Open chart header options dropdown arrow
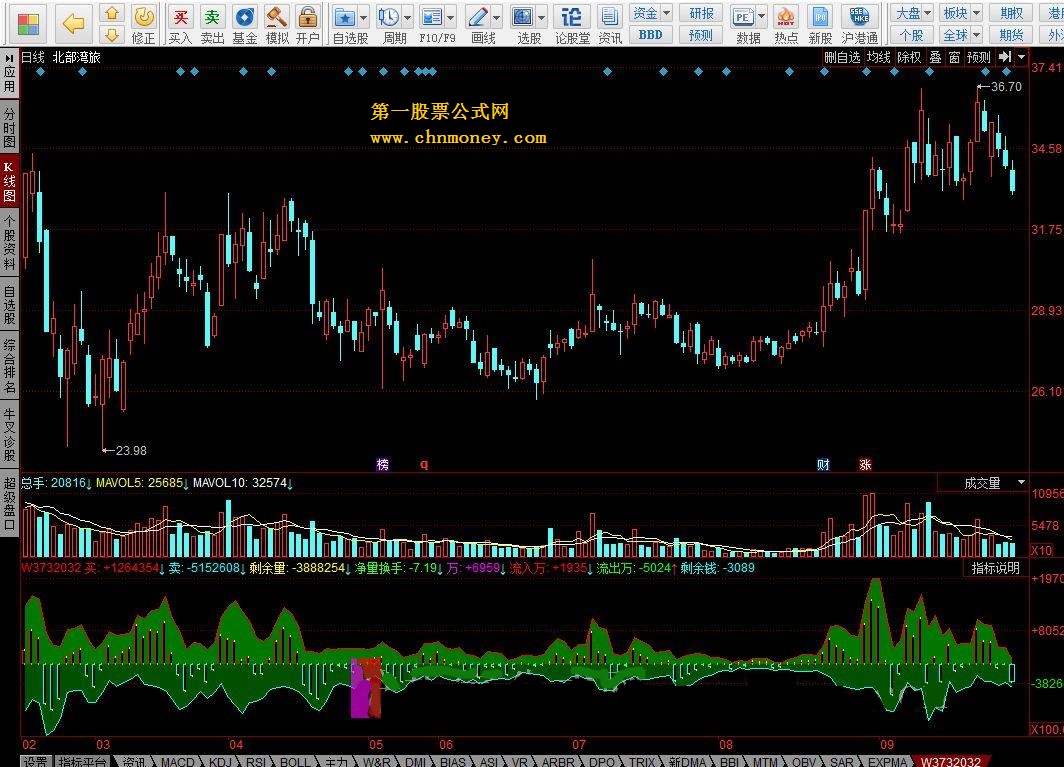The image size is (1064, 767). (x=1021, y=58)
